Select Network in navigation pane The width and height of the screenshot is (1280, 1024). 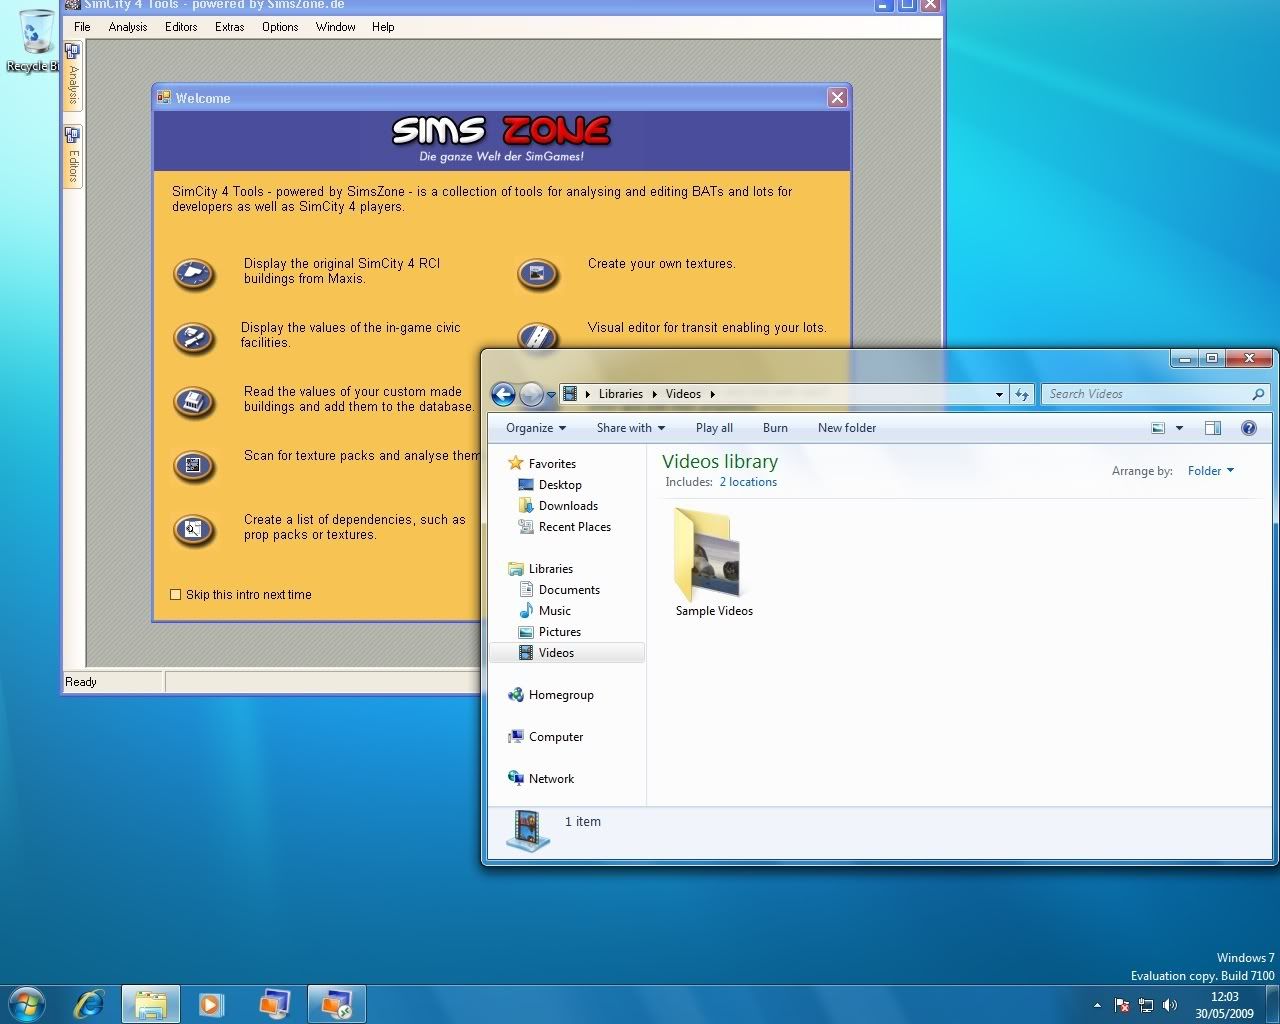[x=551, y=779]
